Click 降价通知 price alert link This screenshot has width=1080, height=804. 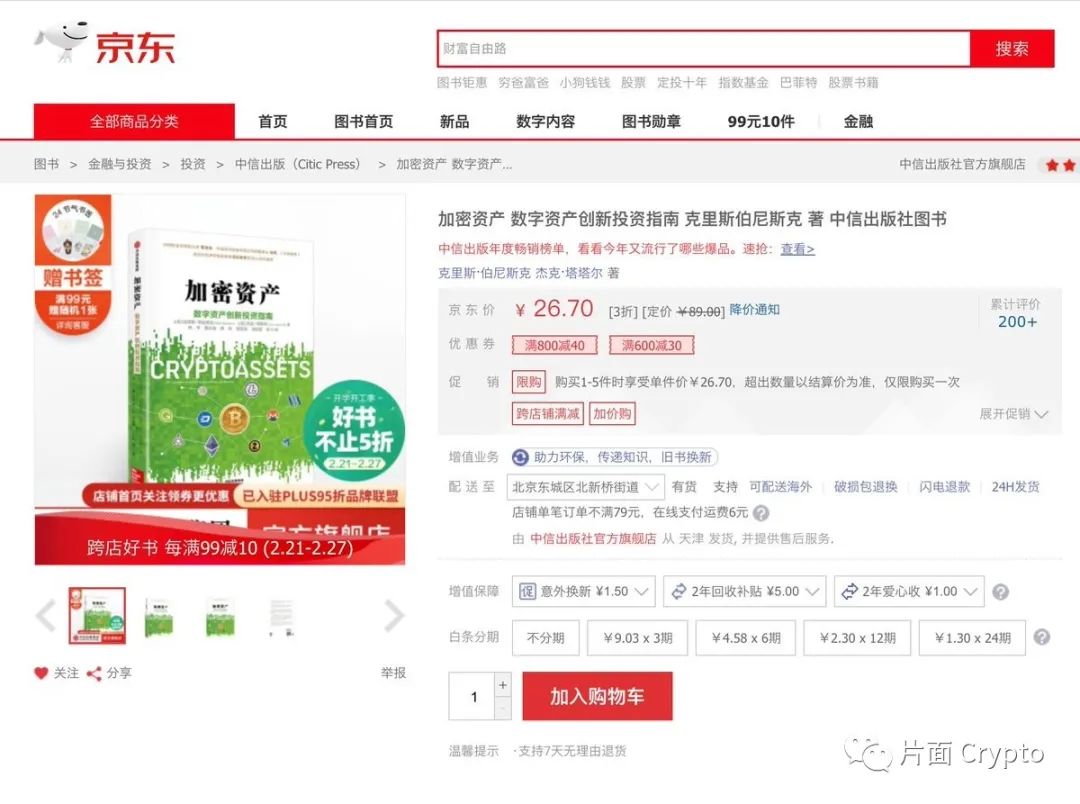click(755, 309)
